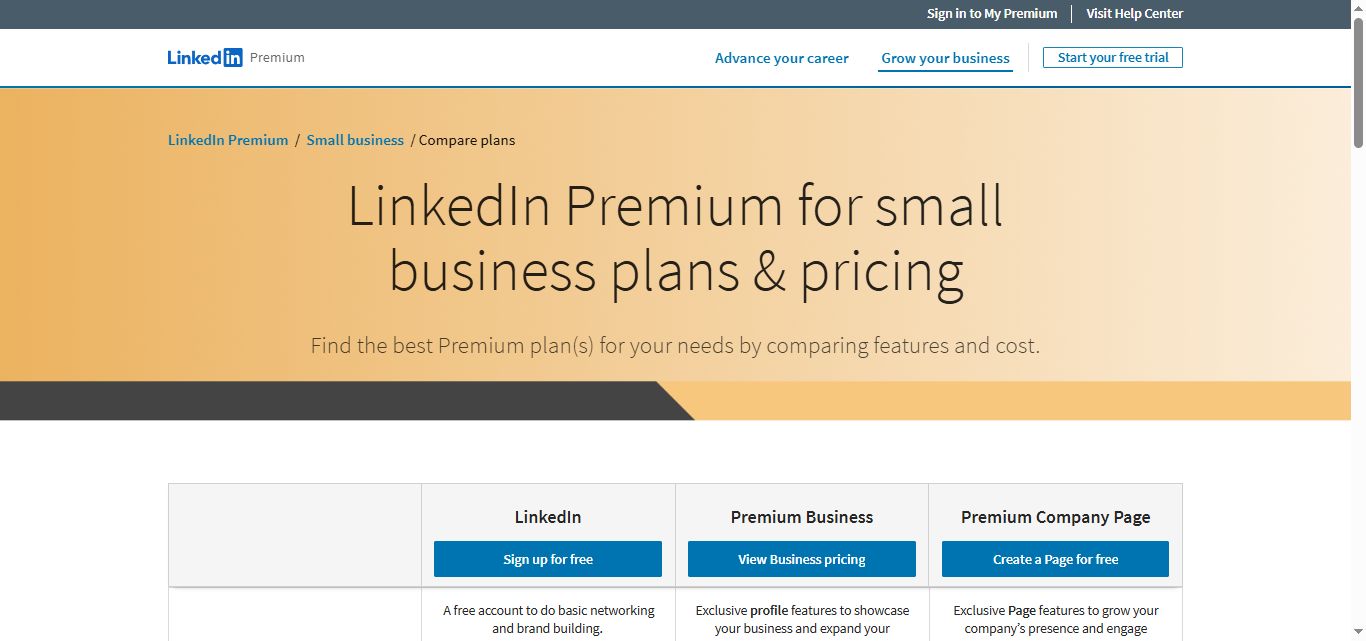Select the 'Grow your business' navigation item
The height and width of the screenshot is (641, 1366).
pos(945,58)
